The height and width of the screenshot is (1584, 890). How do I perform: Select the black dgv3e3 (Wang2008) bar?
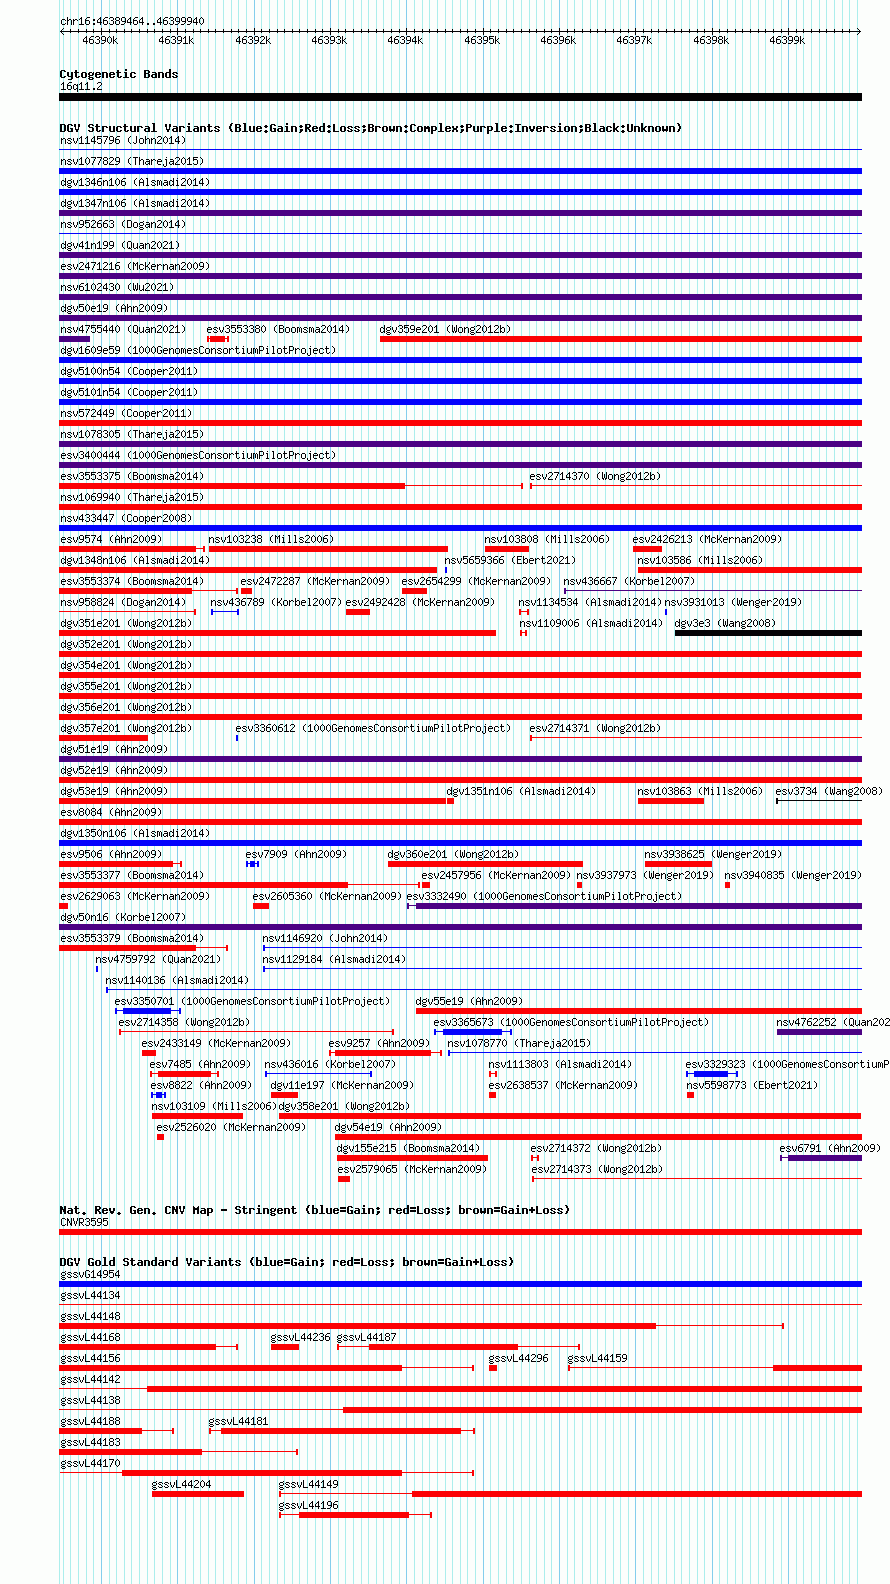coord(768,633)
